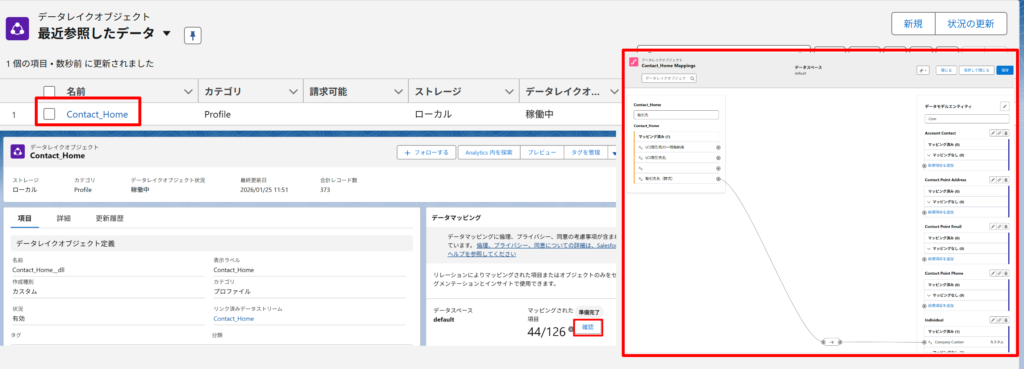Tick the checkbox for the Contact_Home row
This screenshot has height=369, width=1024.
(50, 114)
